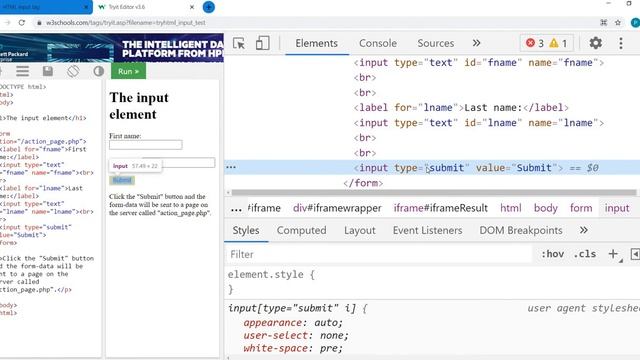
Task: Switch to the Elements tab
Action: 316,43
